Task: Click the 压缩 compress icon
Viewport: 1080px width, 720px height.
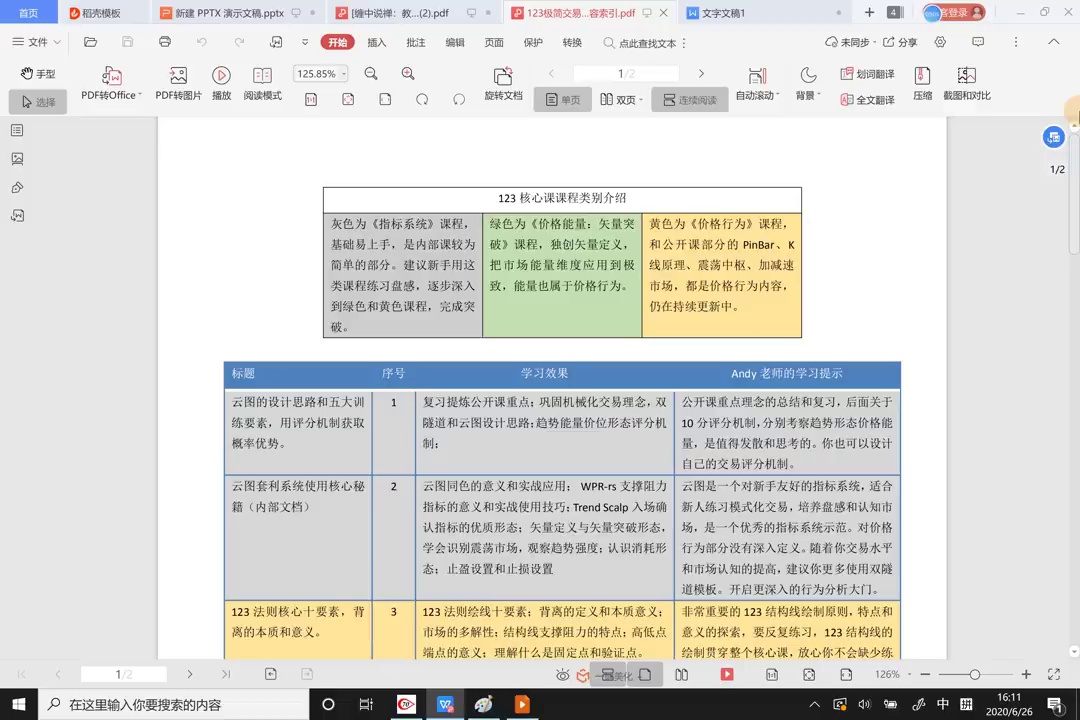Action: point(922,77)
